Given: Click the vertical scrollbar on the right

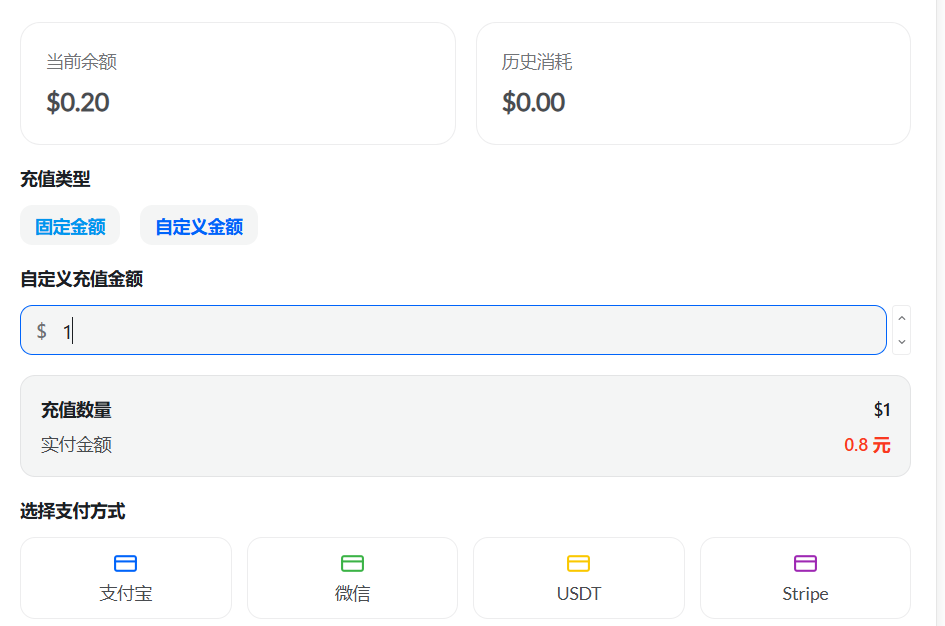Looking at the screenshot, I should tap(939, 300).
